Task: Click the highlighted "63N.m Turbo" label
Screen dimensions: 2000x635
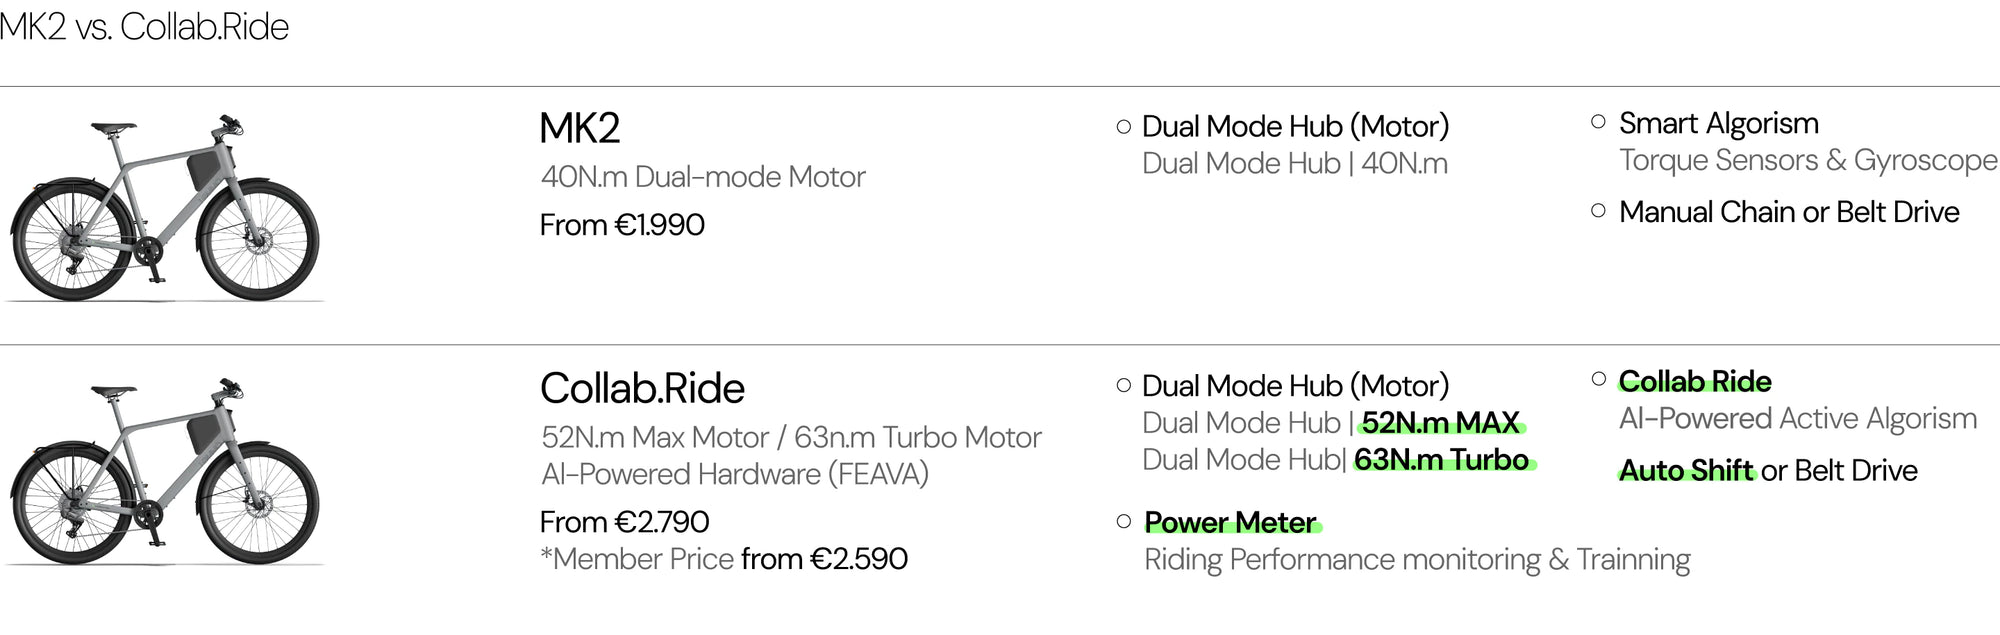Action: pos(1441,460)
